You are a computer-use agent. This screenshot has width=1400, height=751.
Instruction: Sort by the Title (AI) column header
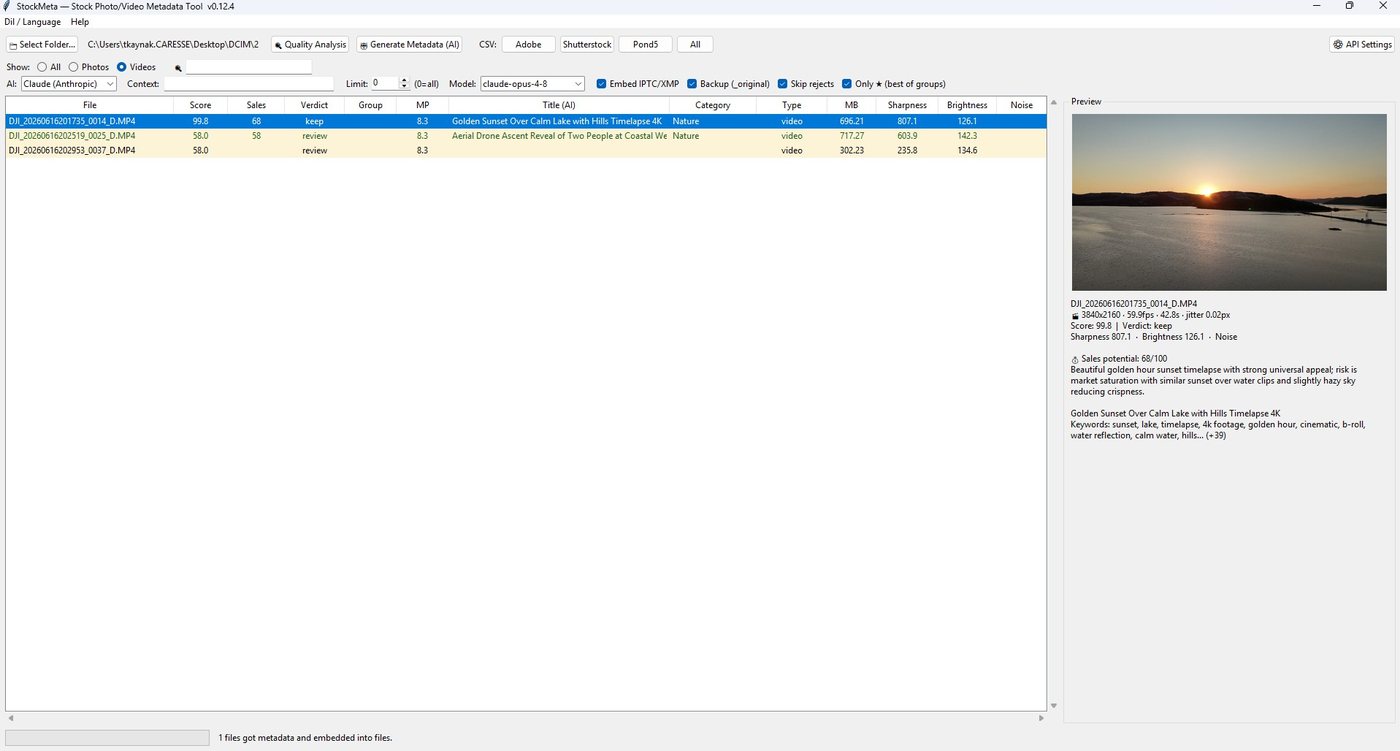[x=559, y=105]
